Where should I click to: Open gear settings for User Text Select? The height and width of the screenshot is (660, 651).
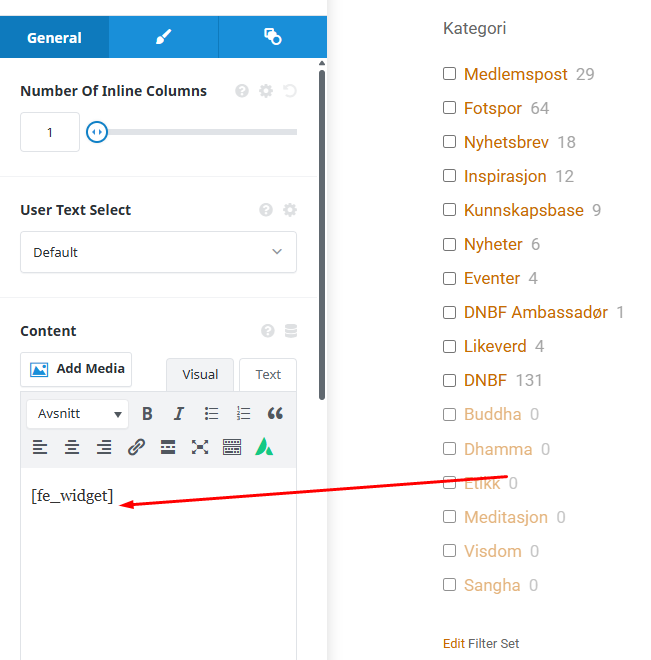click(290, 210)
